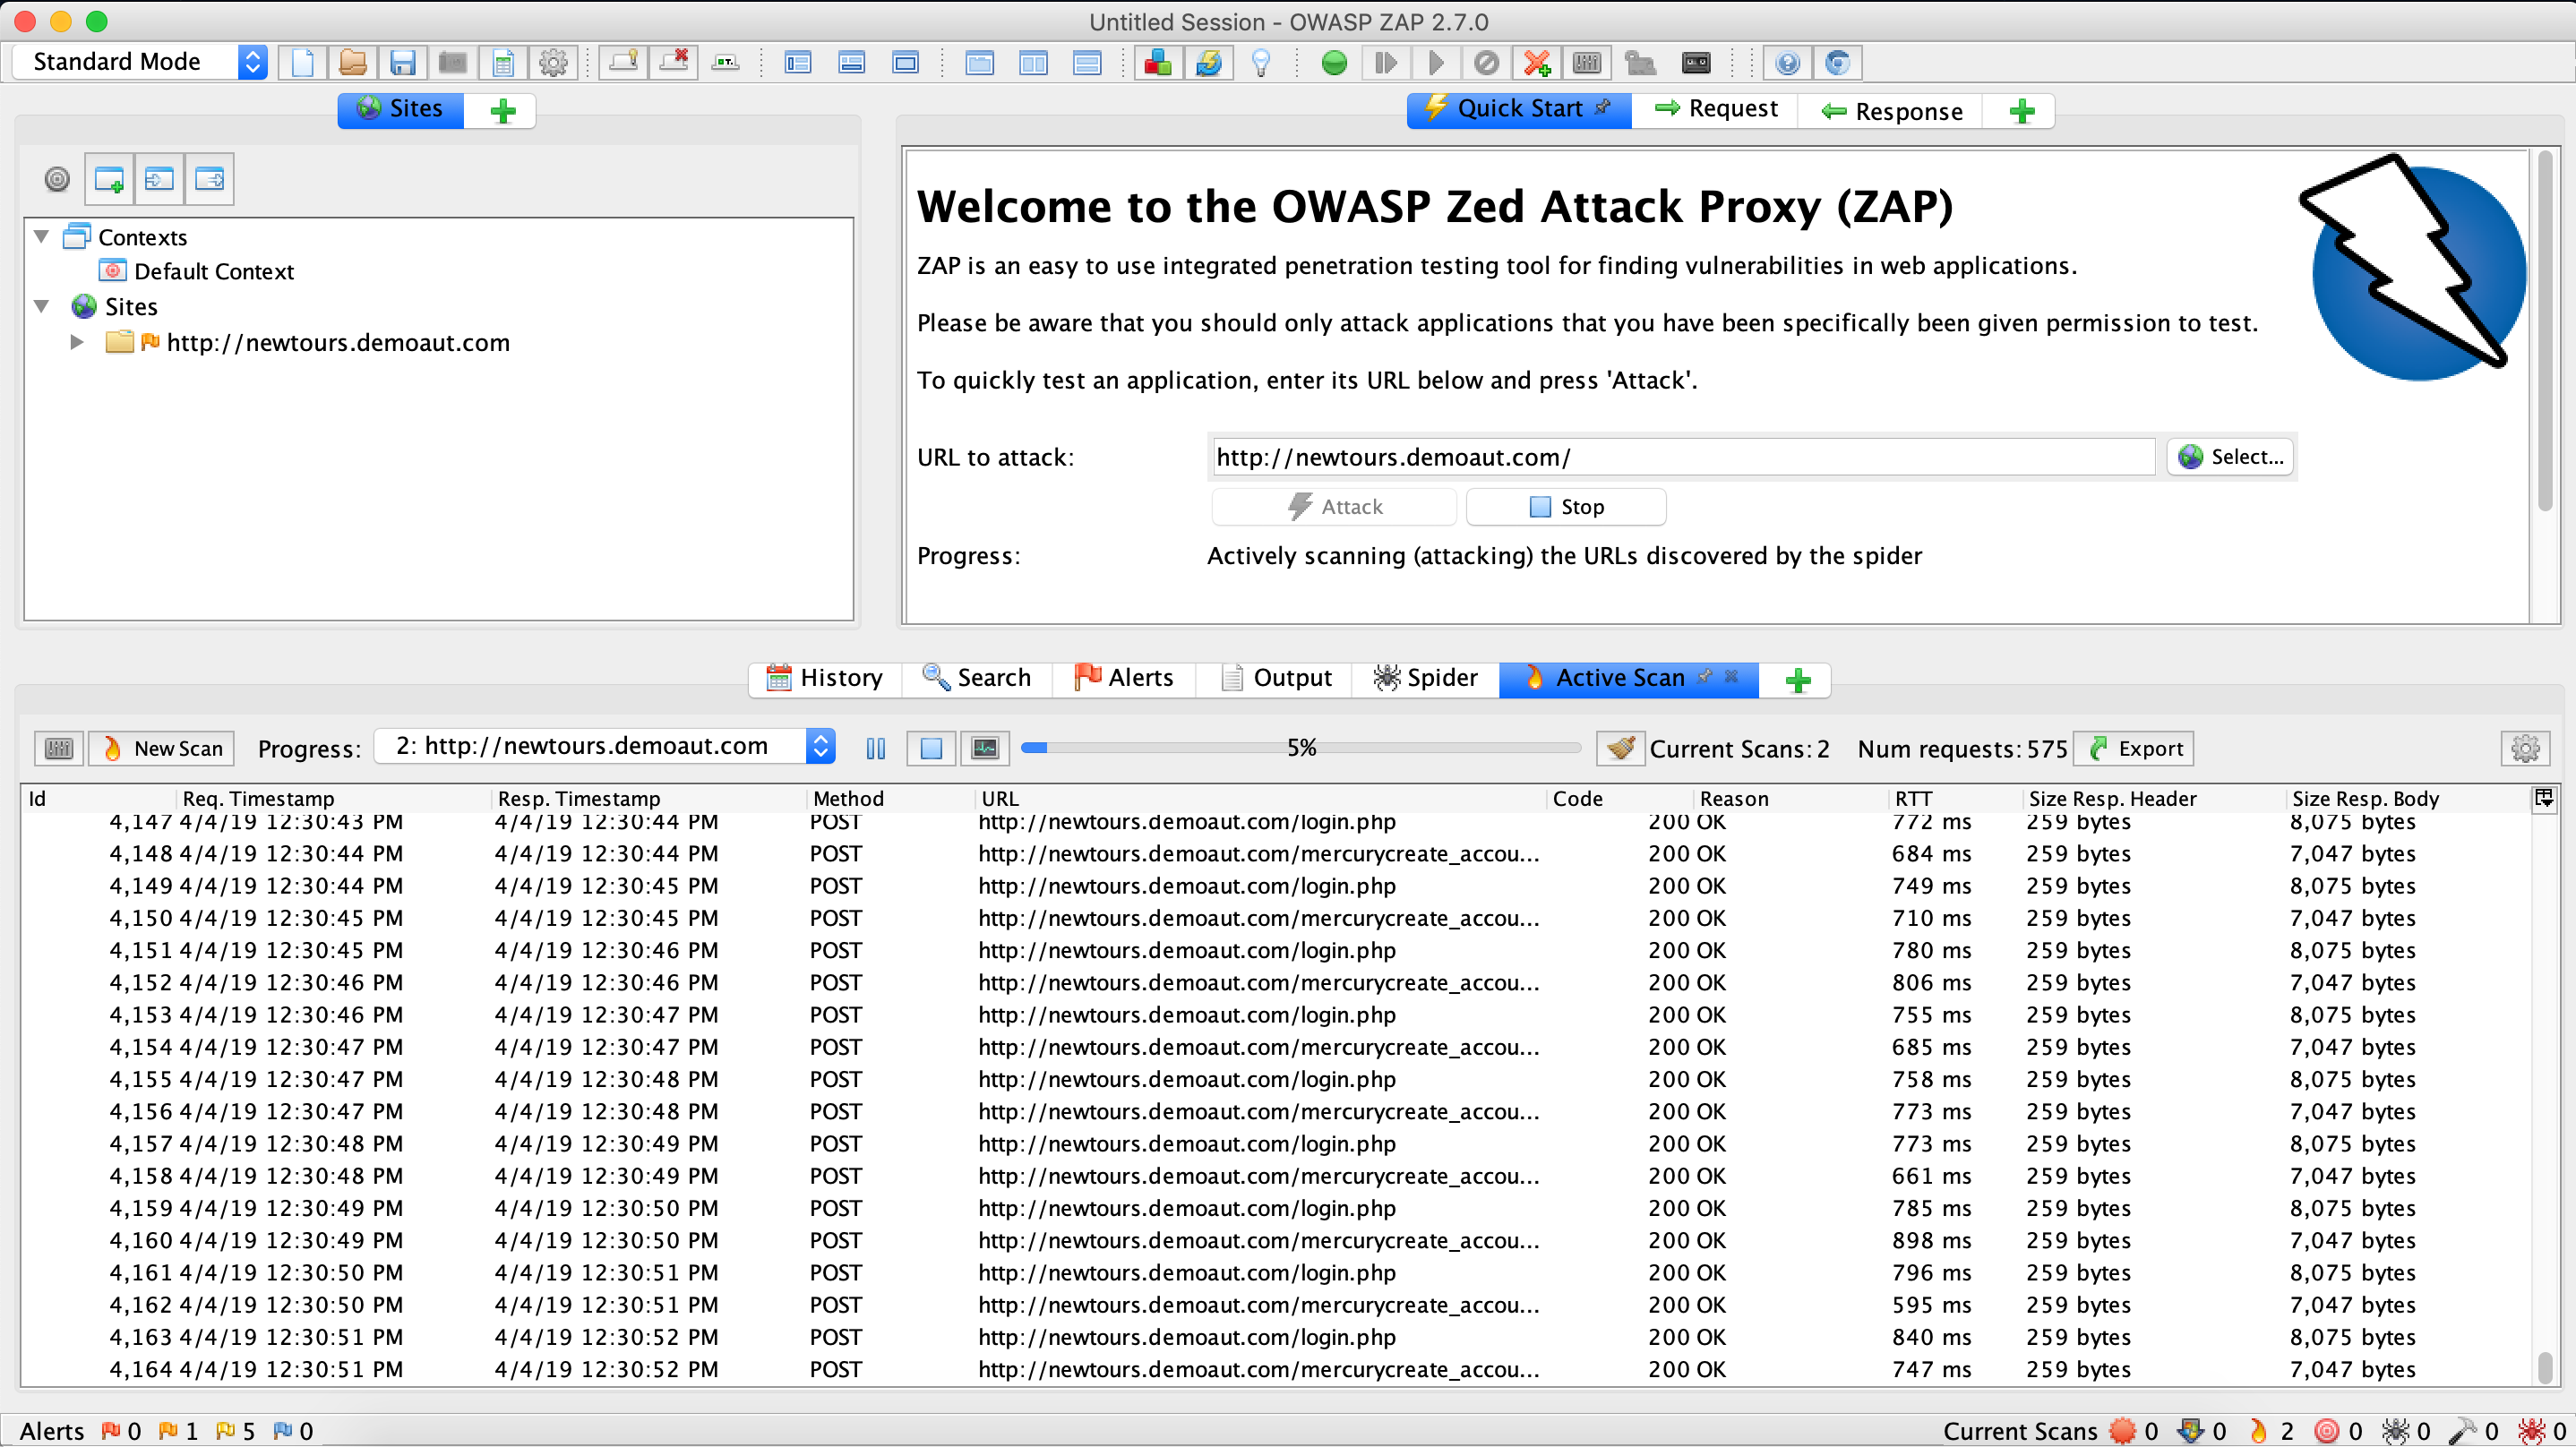This screenshot has height=1447, width=2576.
Task: Open the scan progress details icon
Action: [984, 748]
